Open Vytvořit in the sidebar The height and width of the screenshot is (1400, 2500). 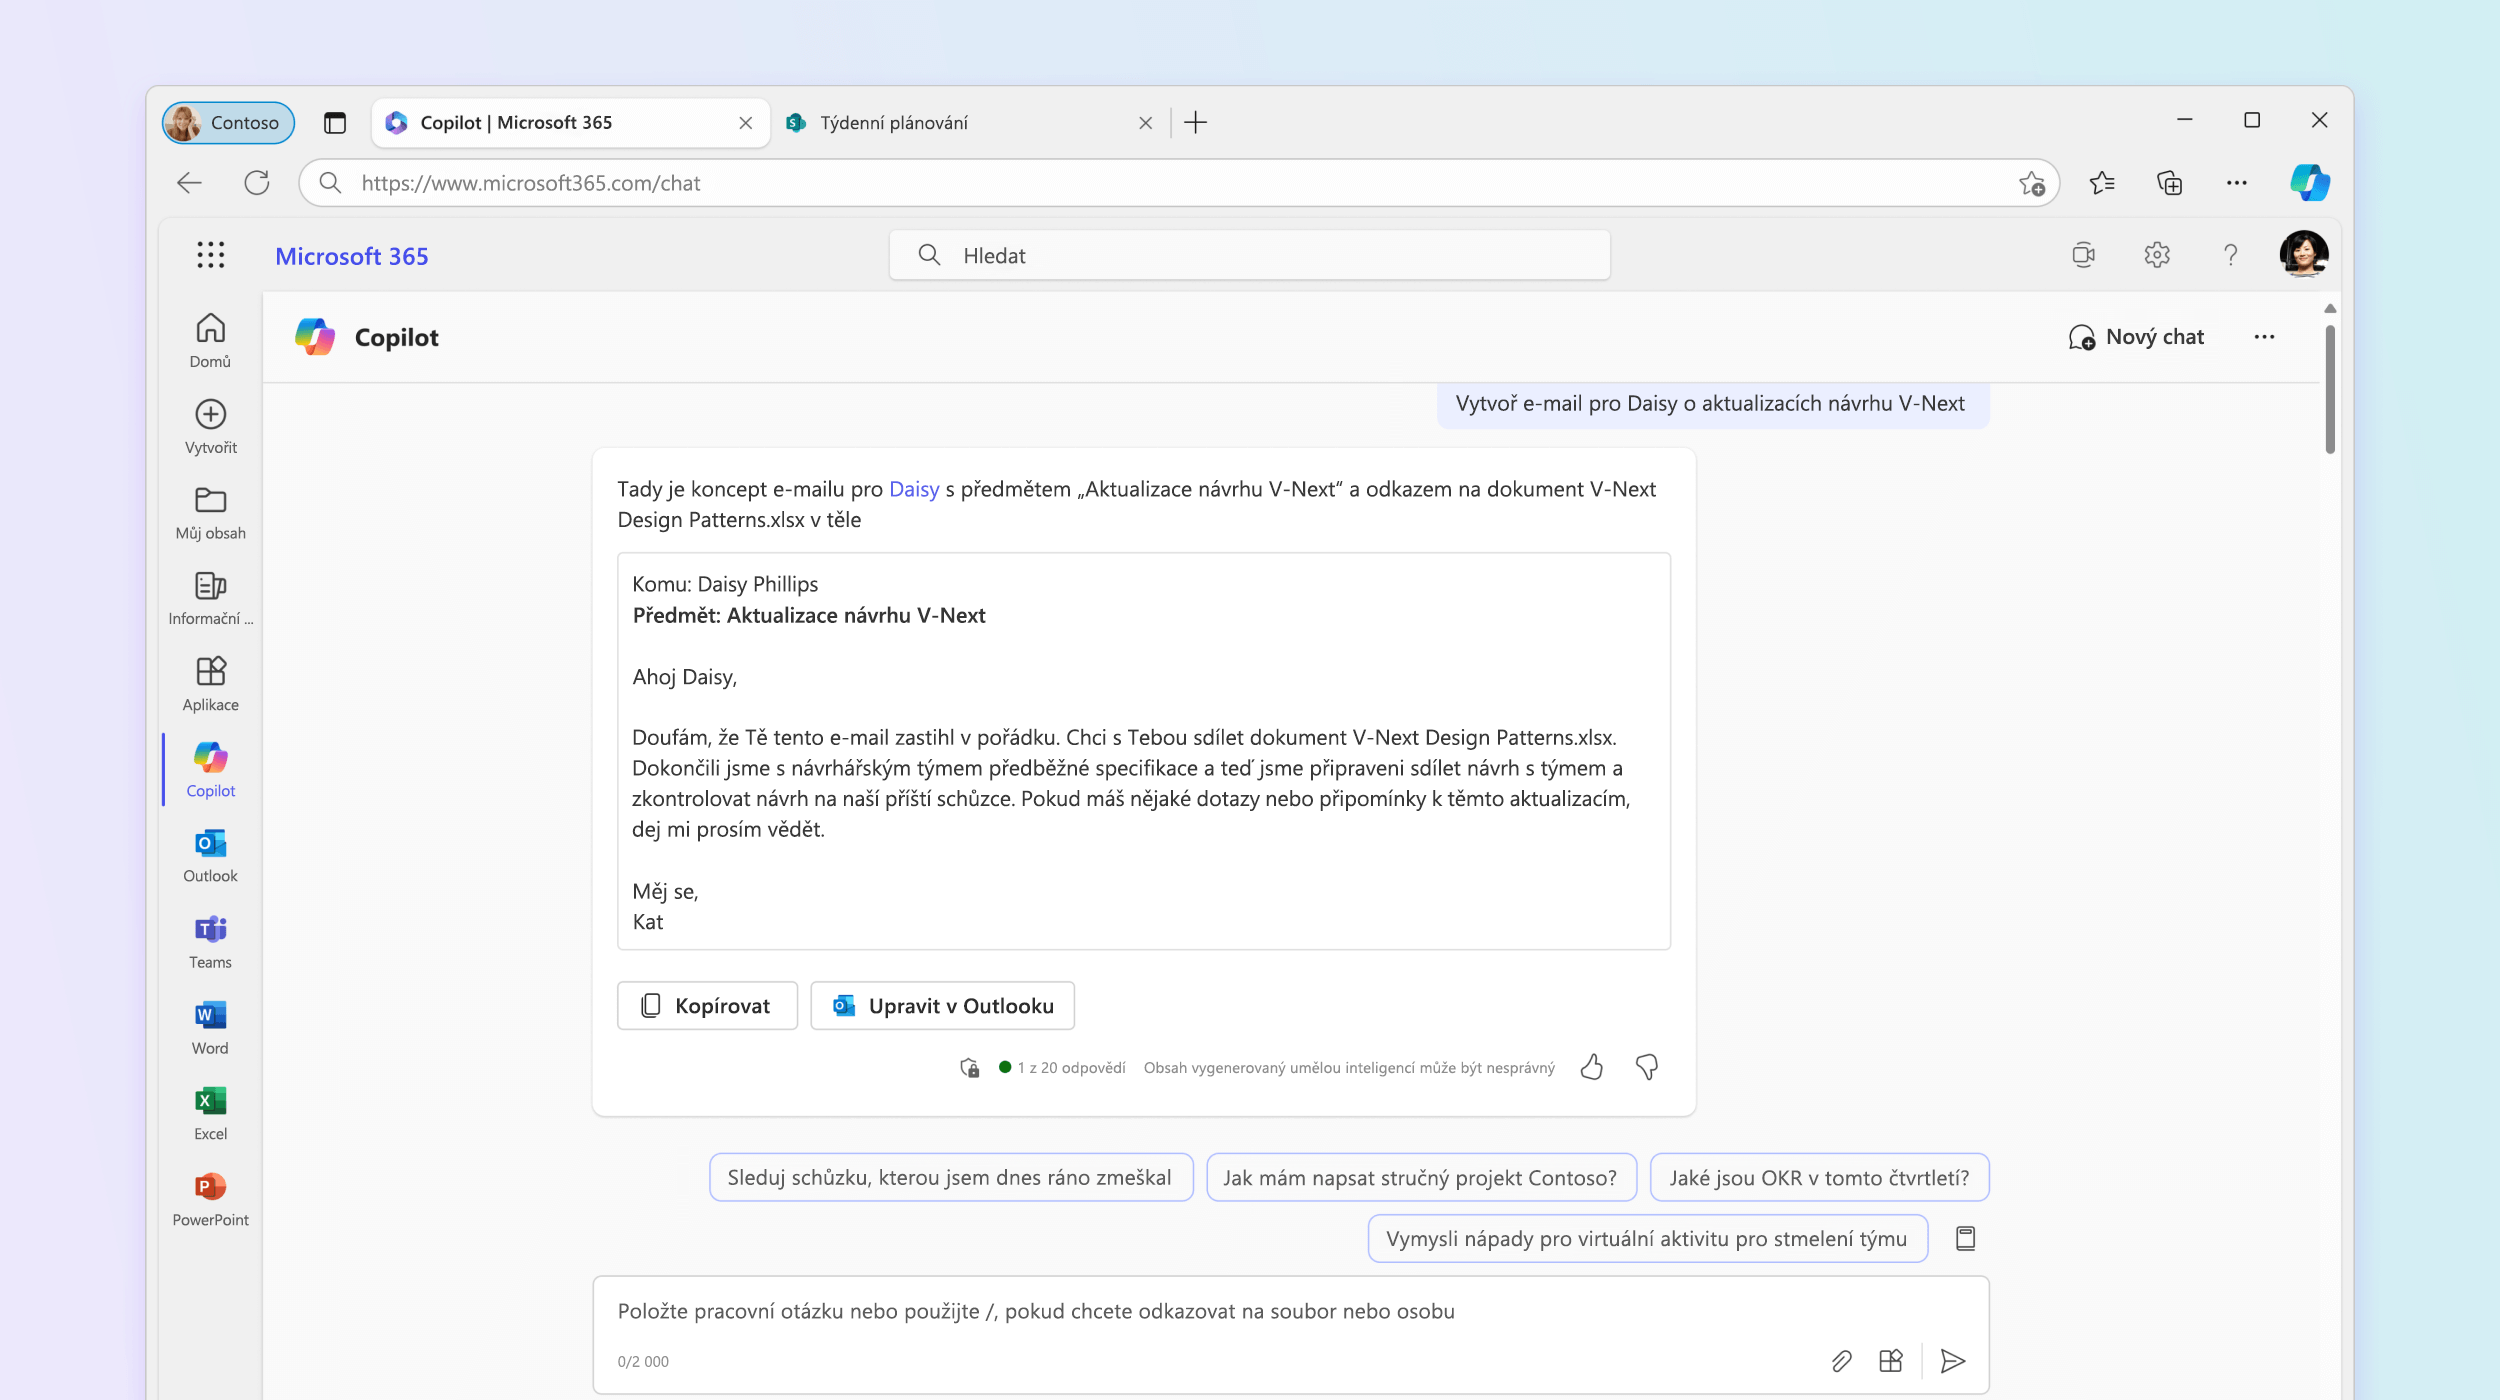coord(210,427)
